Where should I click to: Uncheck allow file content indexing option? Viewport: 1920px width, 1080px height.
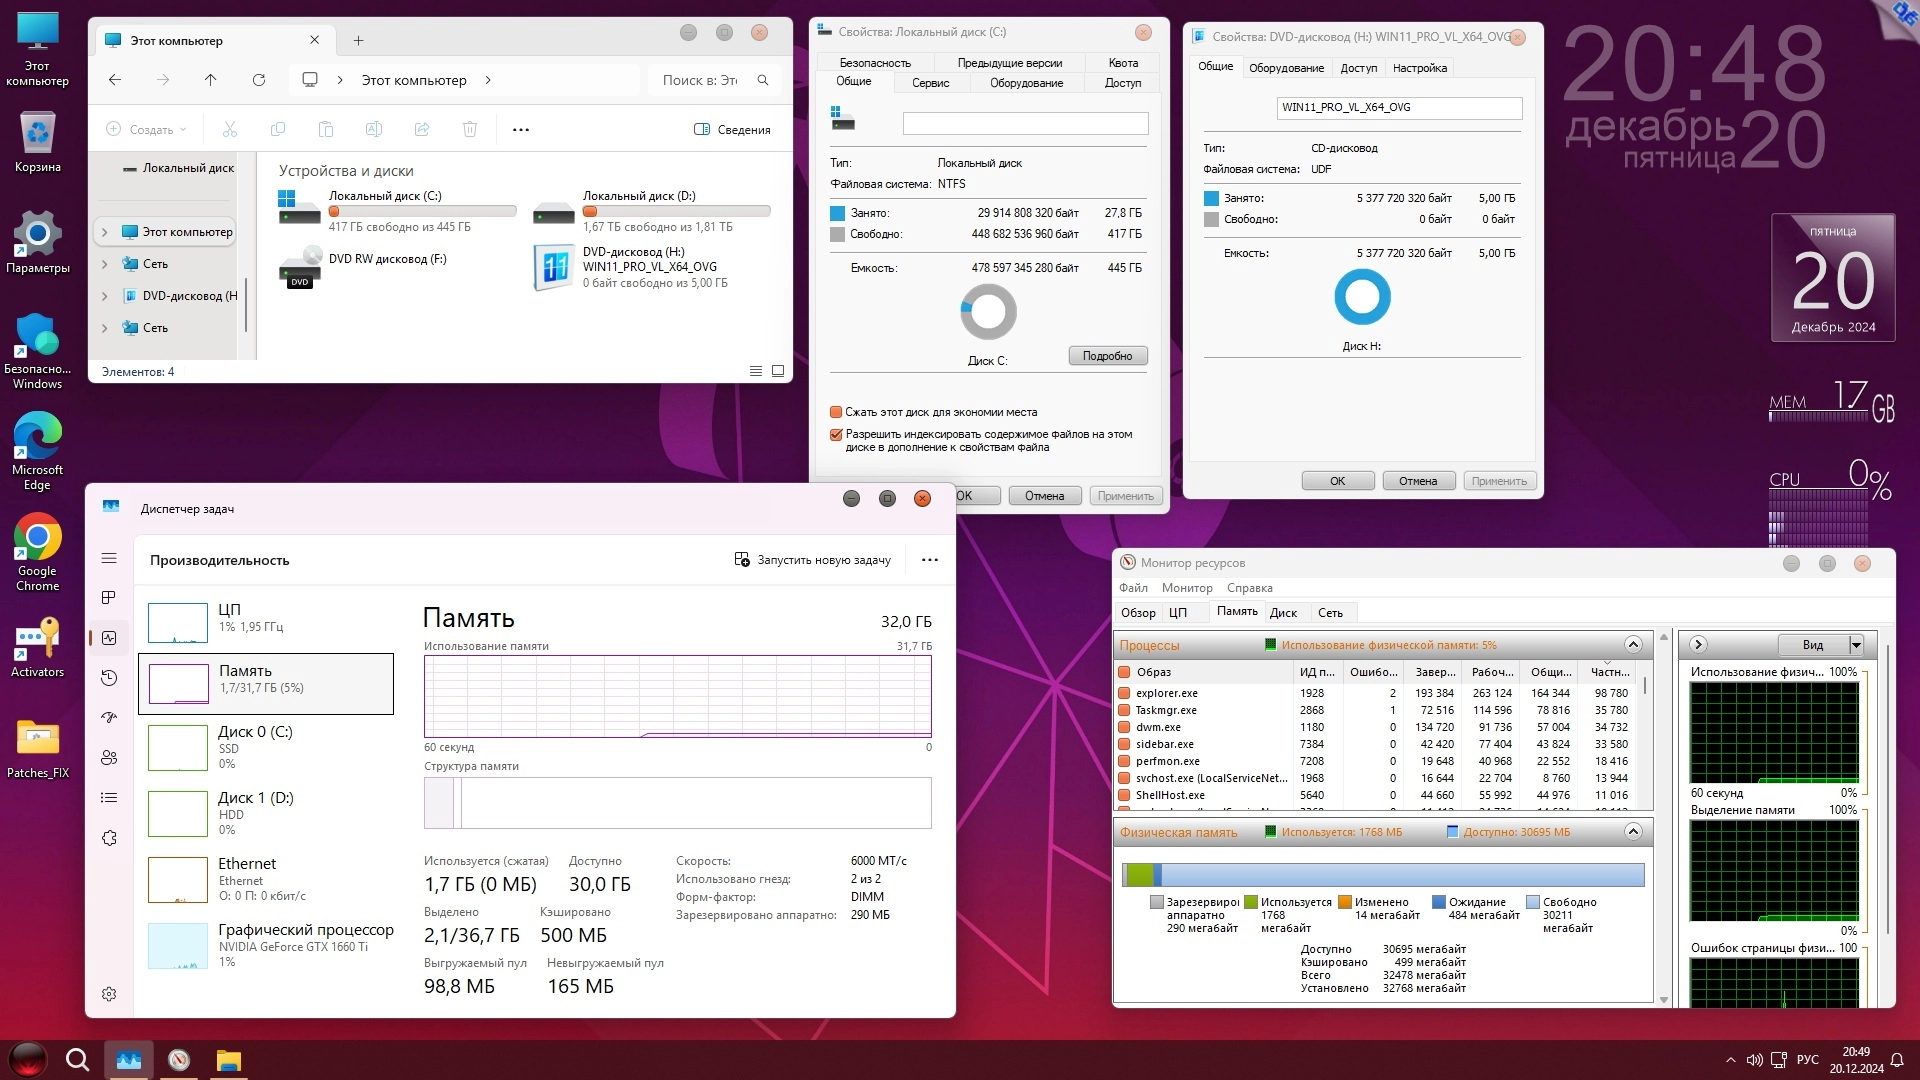click(x=836, y=435)
